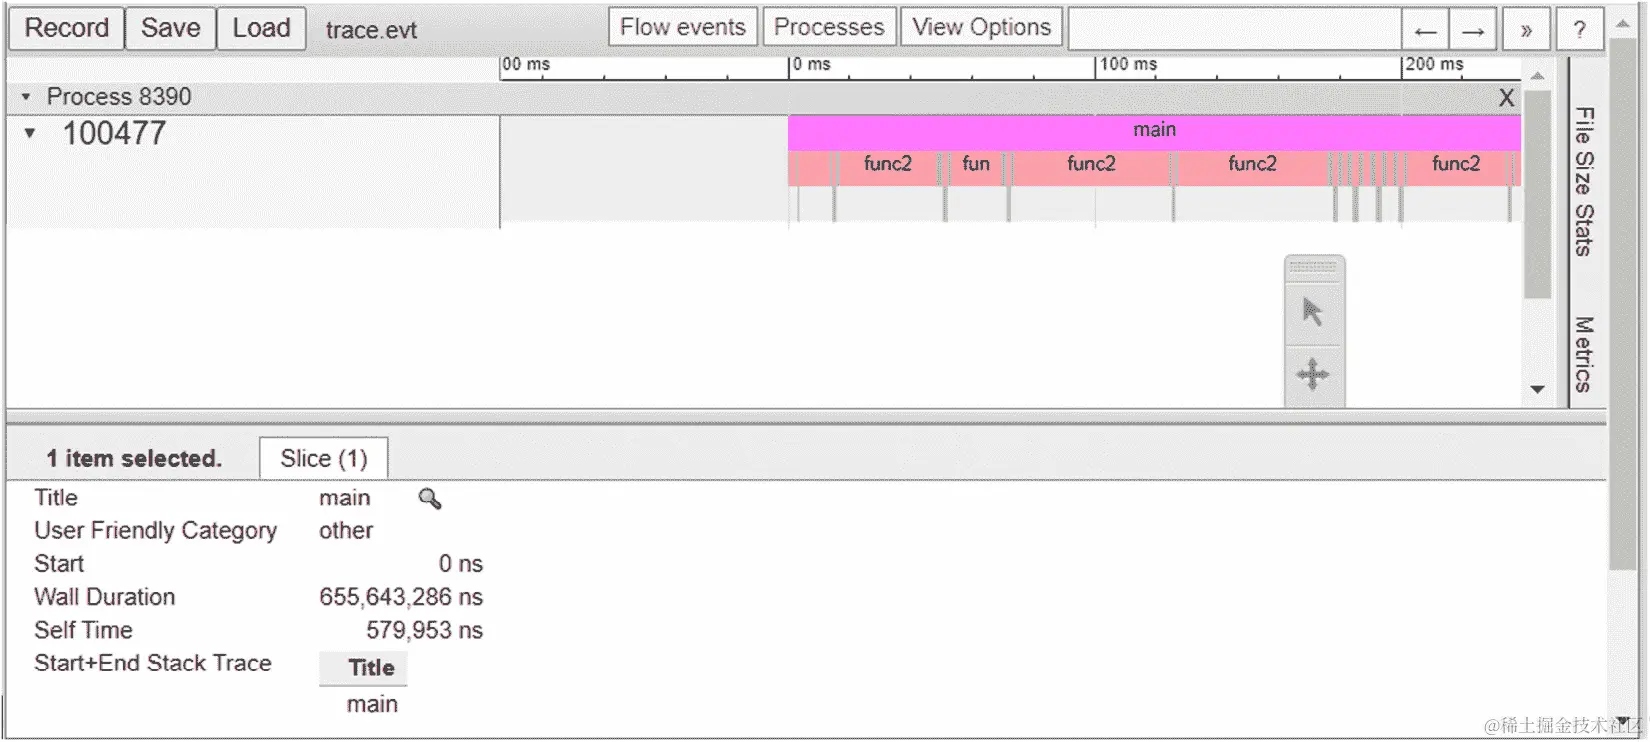Image resolution: width=1650 pixels, height=742 pixels.
Task: Click the Record button
Action: coord(66,28)
